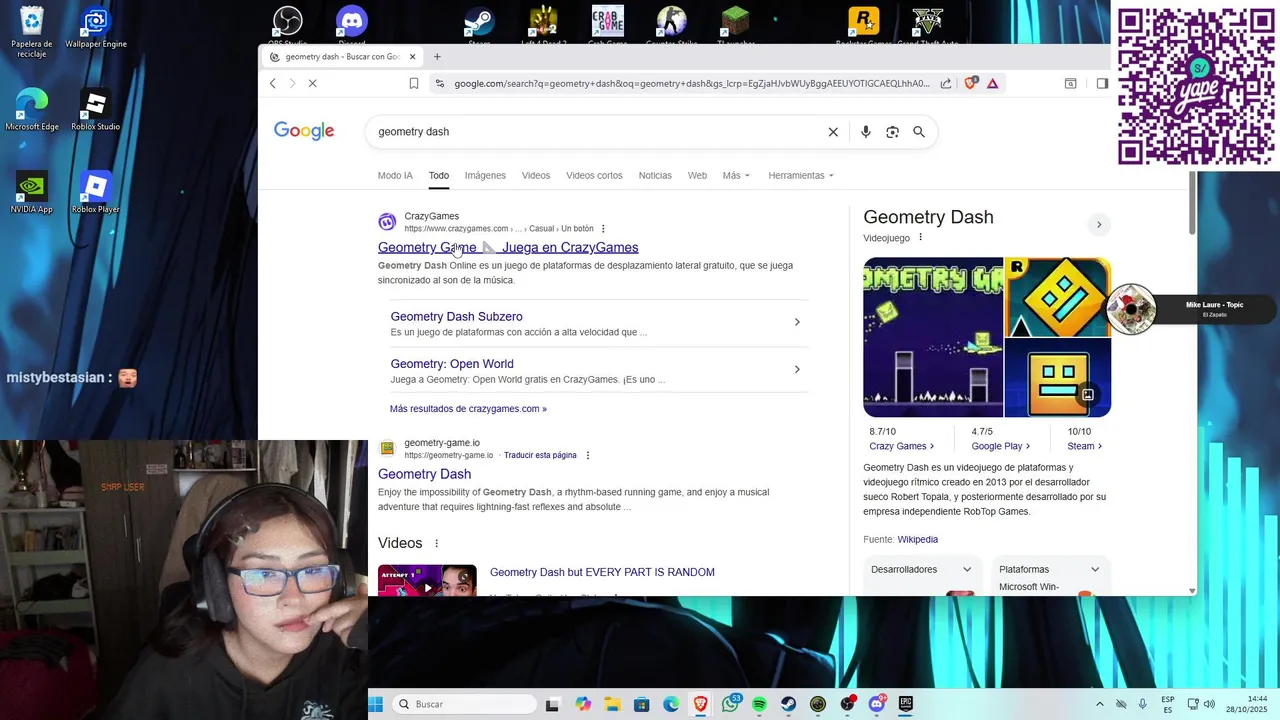
Task: Go back in the Brave browser
Action: coord(273,84)
